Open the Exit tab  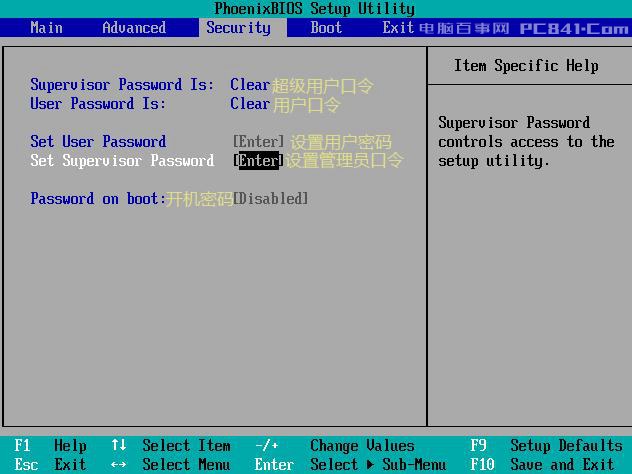[x=397, y=28]
